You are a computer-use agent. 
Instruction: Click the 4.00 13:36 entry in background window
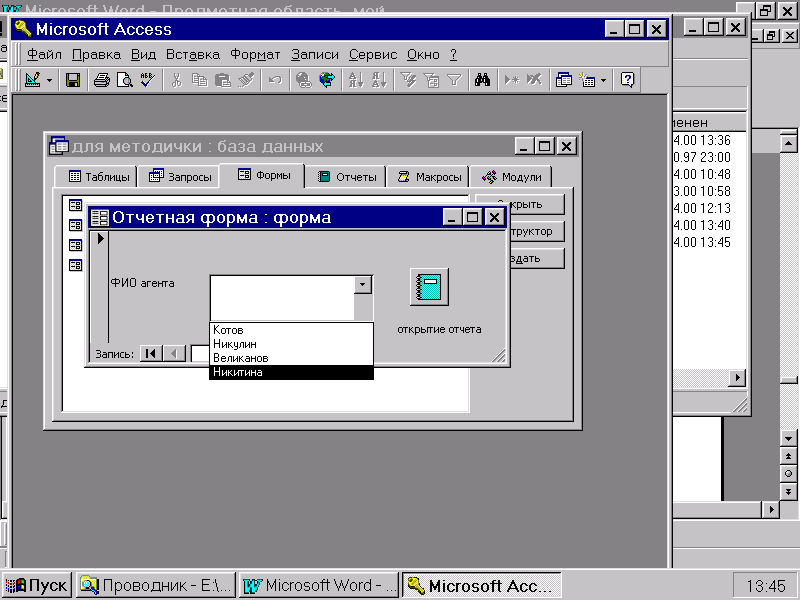(702, 140)
